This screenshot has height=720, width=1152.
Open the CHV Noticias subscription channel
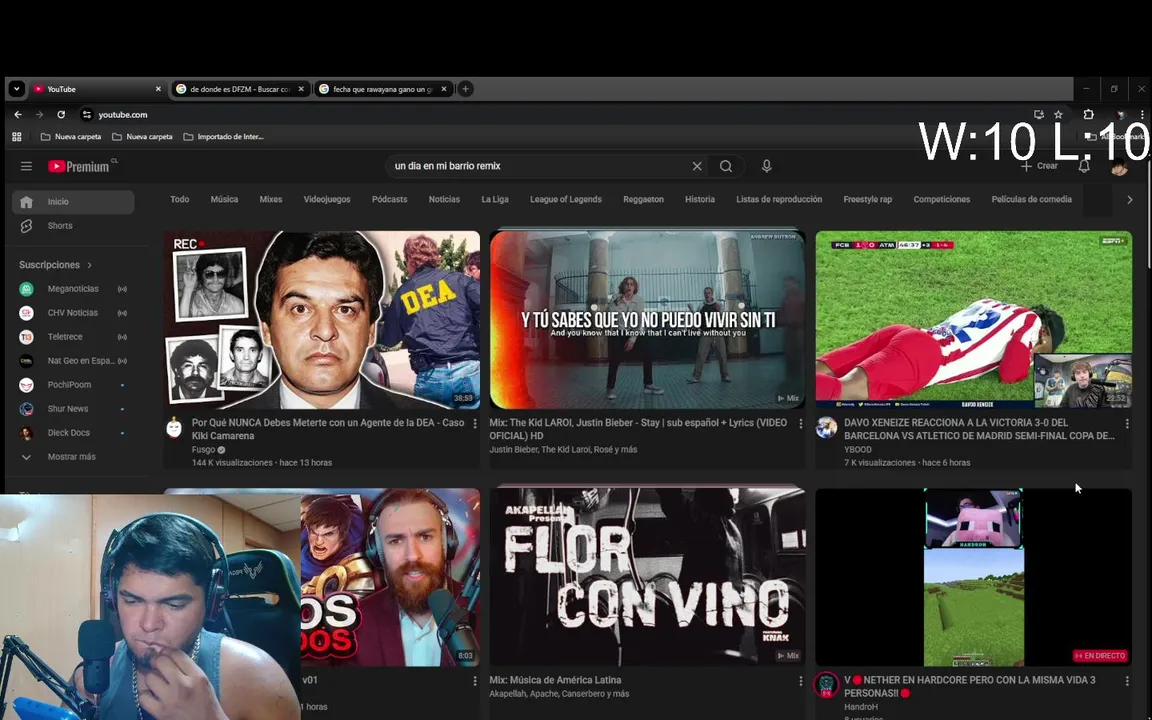point(73,313)
